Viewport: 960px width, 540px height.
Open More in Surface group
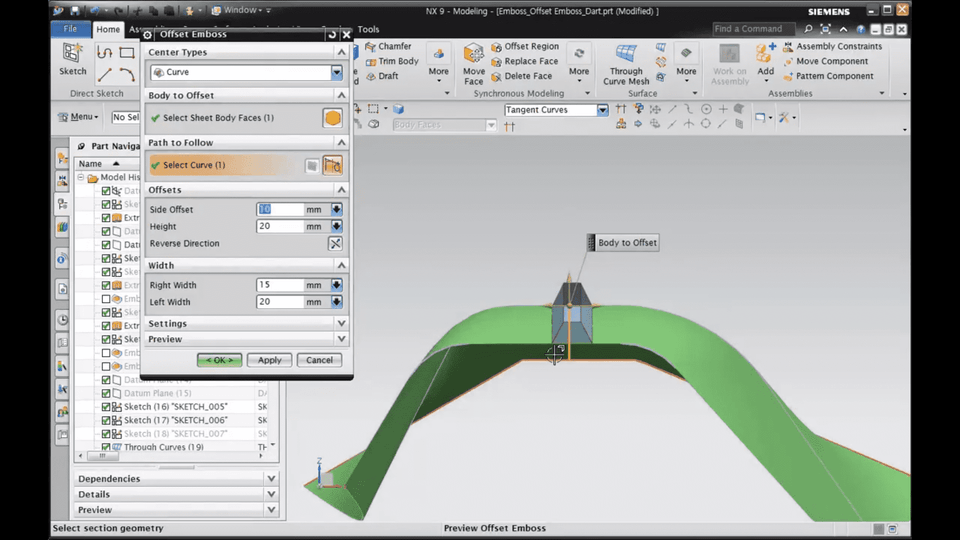click(686, 64)
